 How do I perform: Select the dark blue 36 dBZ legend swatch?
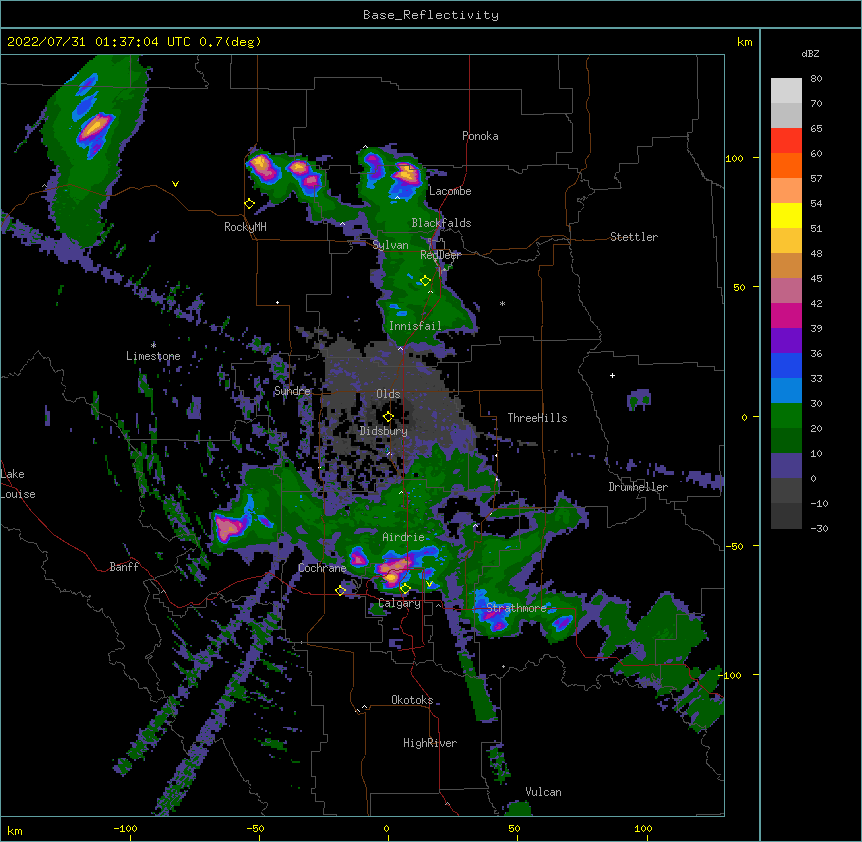tap(786, 365)
